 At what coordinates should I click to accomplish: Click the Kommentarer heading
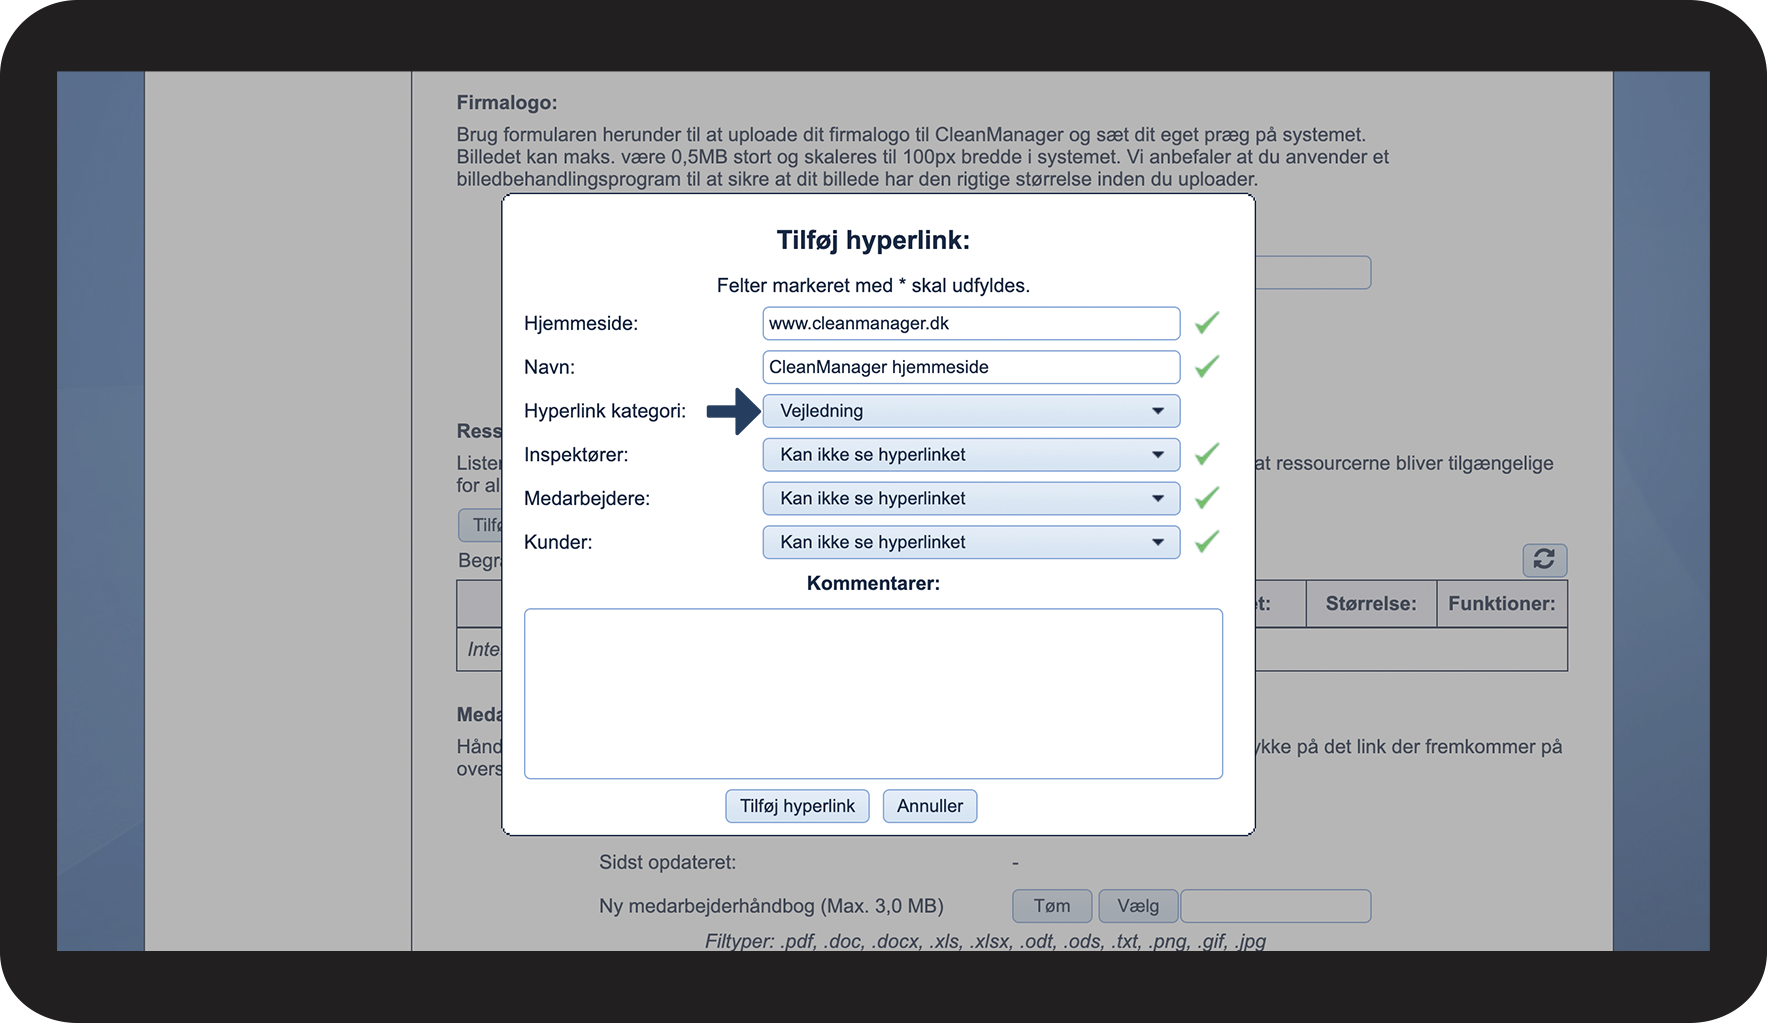pyautogui.click(x=873, y=583)
